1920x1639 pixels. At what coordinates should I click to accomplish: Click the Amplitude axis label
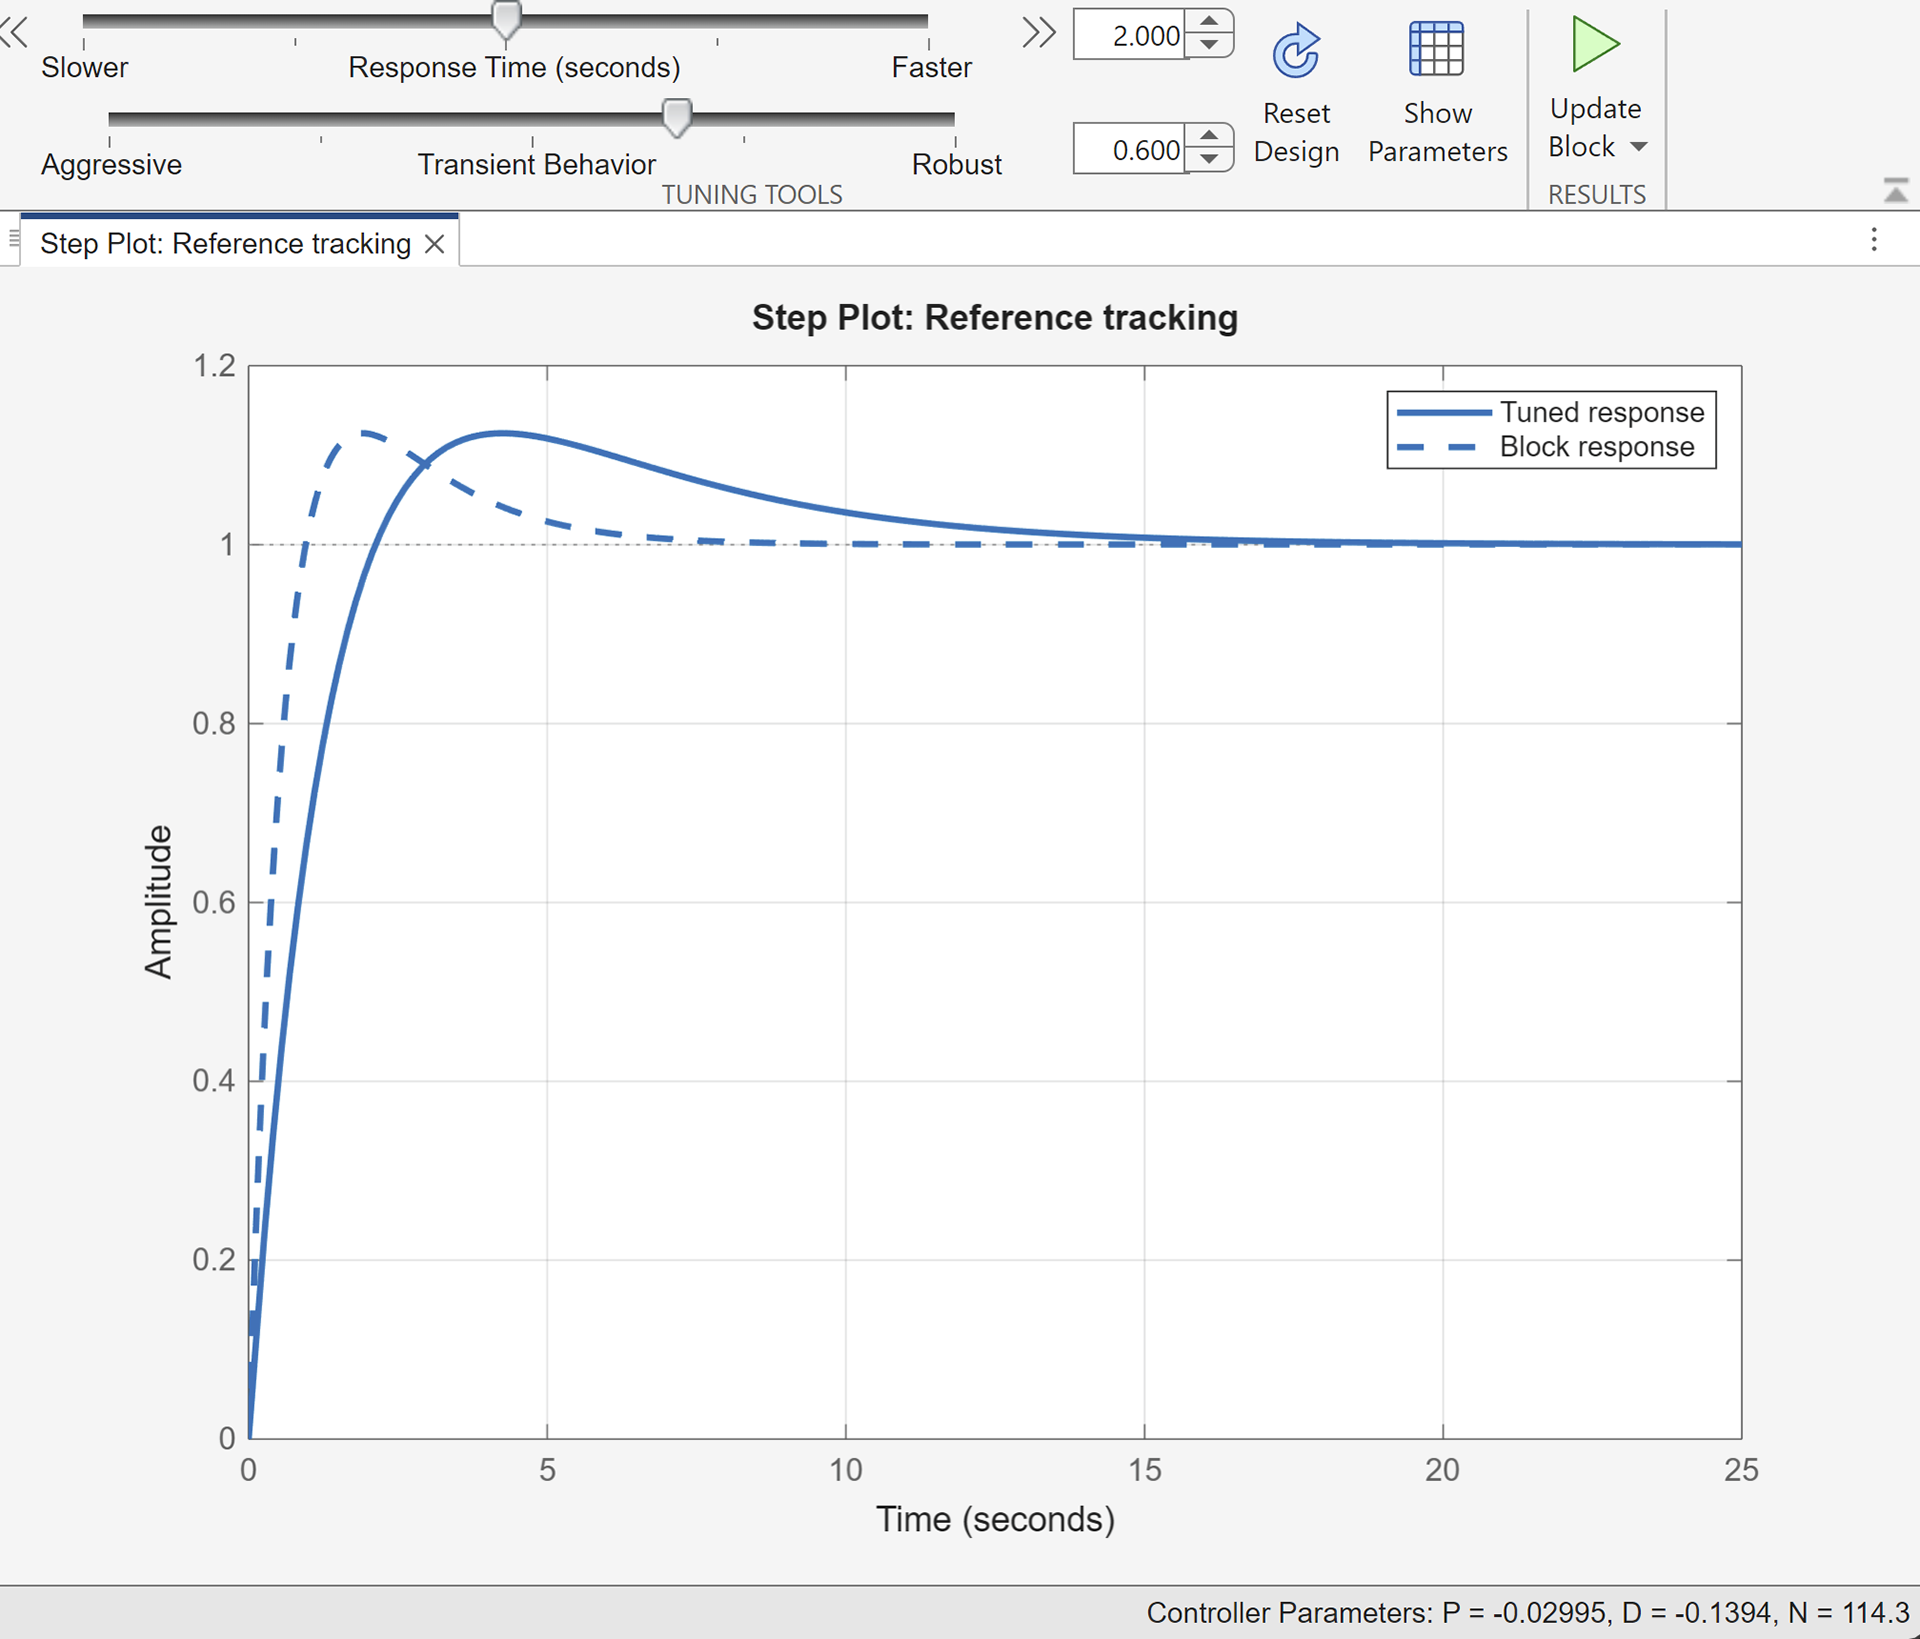(x=158, y=902)
